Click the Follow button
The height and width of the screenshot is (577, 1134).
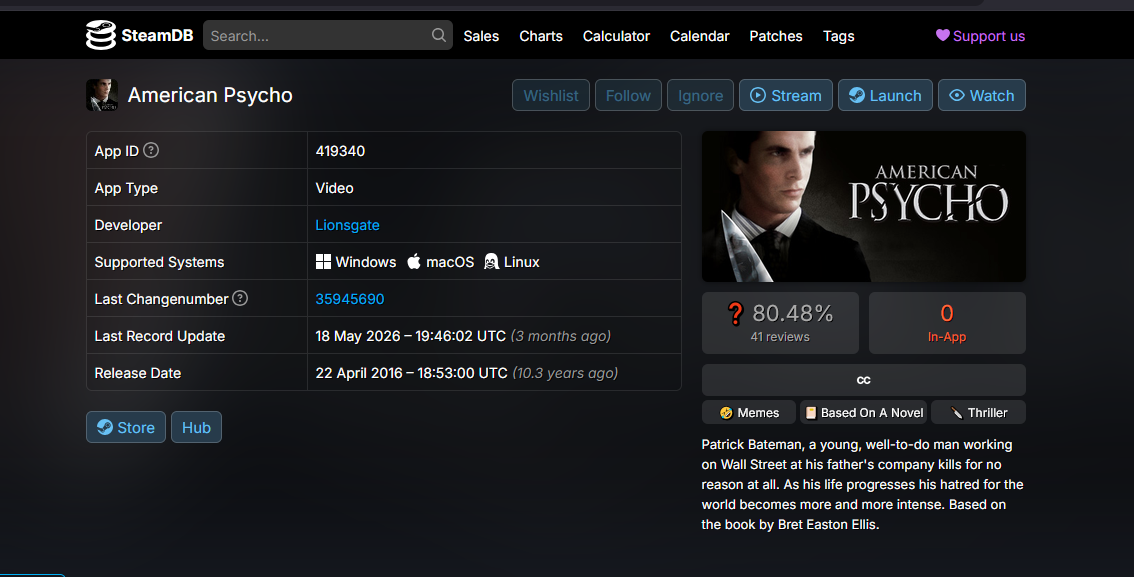pos(628,95)
